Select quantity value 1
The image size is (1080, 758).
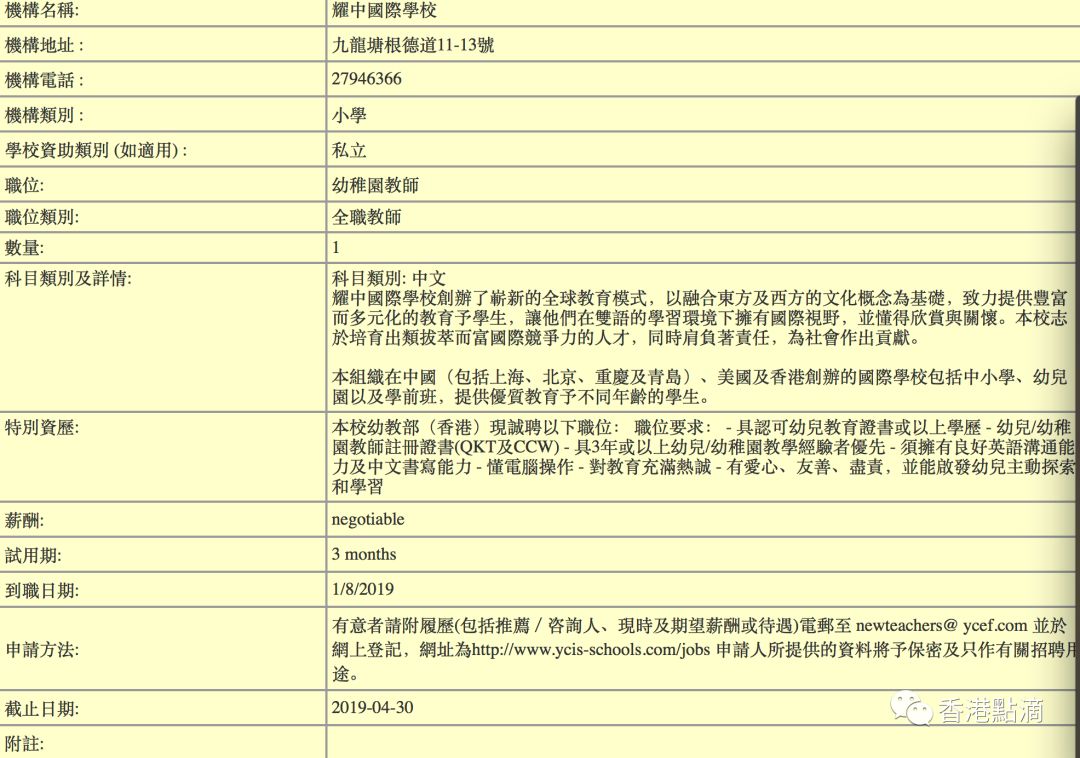[x=336, y=248]
